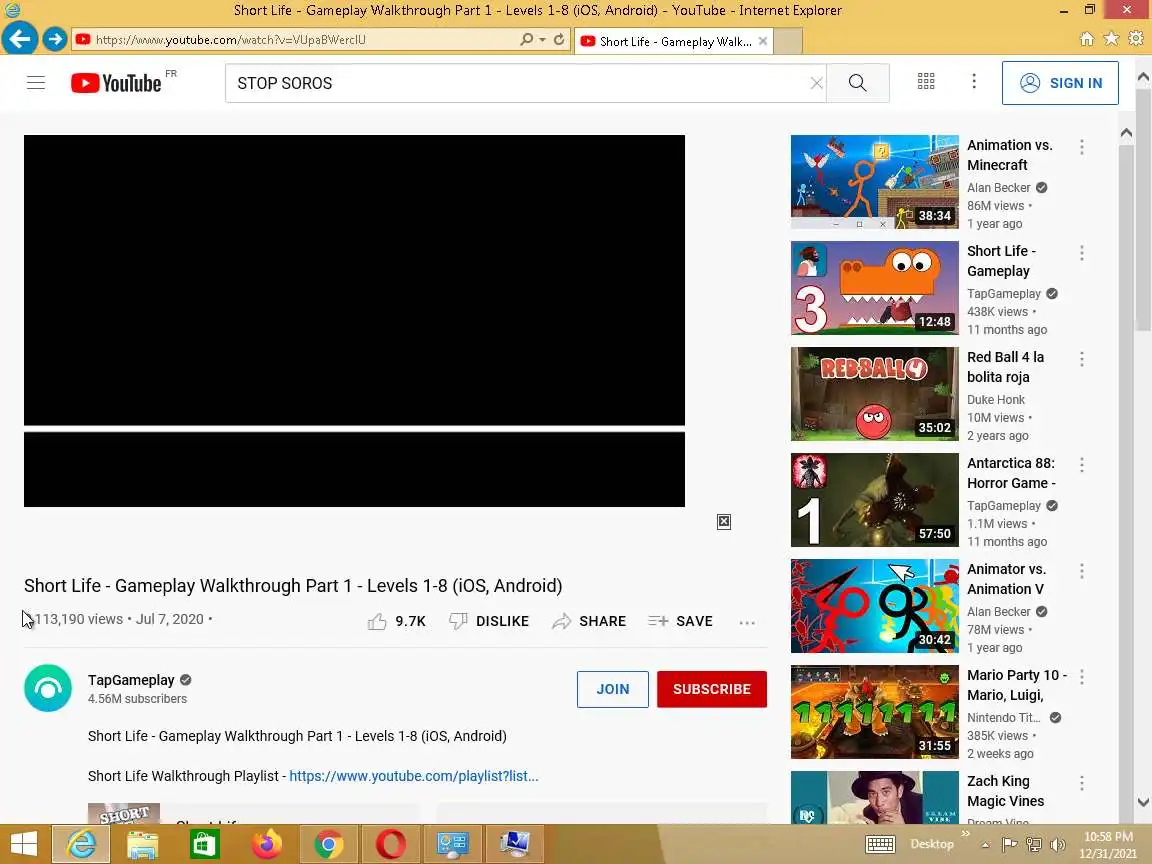The width and height of the screenshot is (1152, 864).
Task: Open options menu for Animation vs. Minecraft
Action: pos(1081,147)
